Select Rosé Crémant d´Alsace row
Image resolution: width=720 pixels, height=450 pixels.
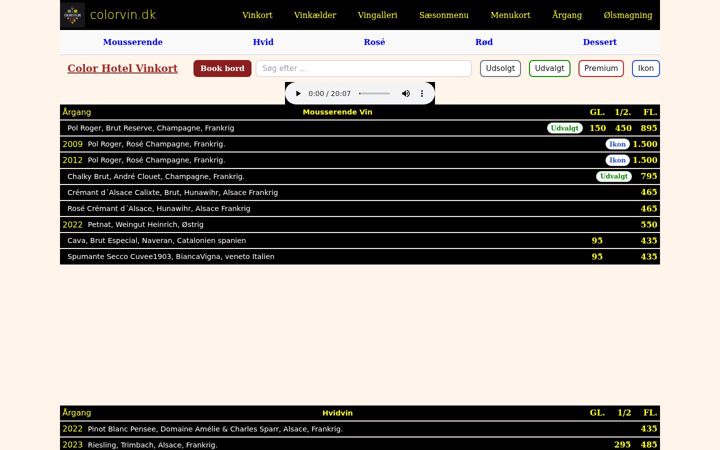point(360,208)
